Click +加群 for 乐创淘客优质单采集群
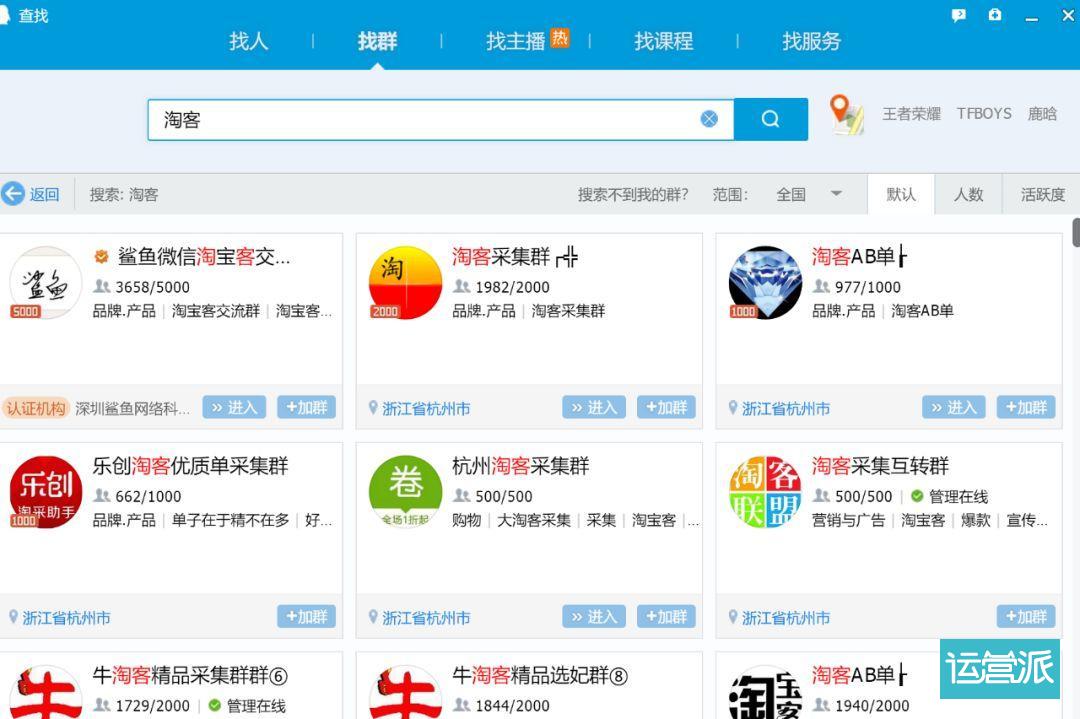 click(307, 616)
